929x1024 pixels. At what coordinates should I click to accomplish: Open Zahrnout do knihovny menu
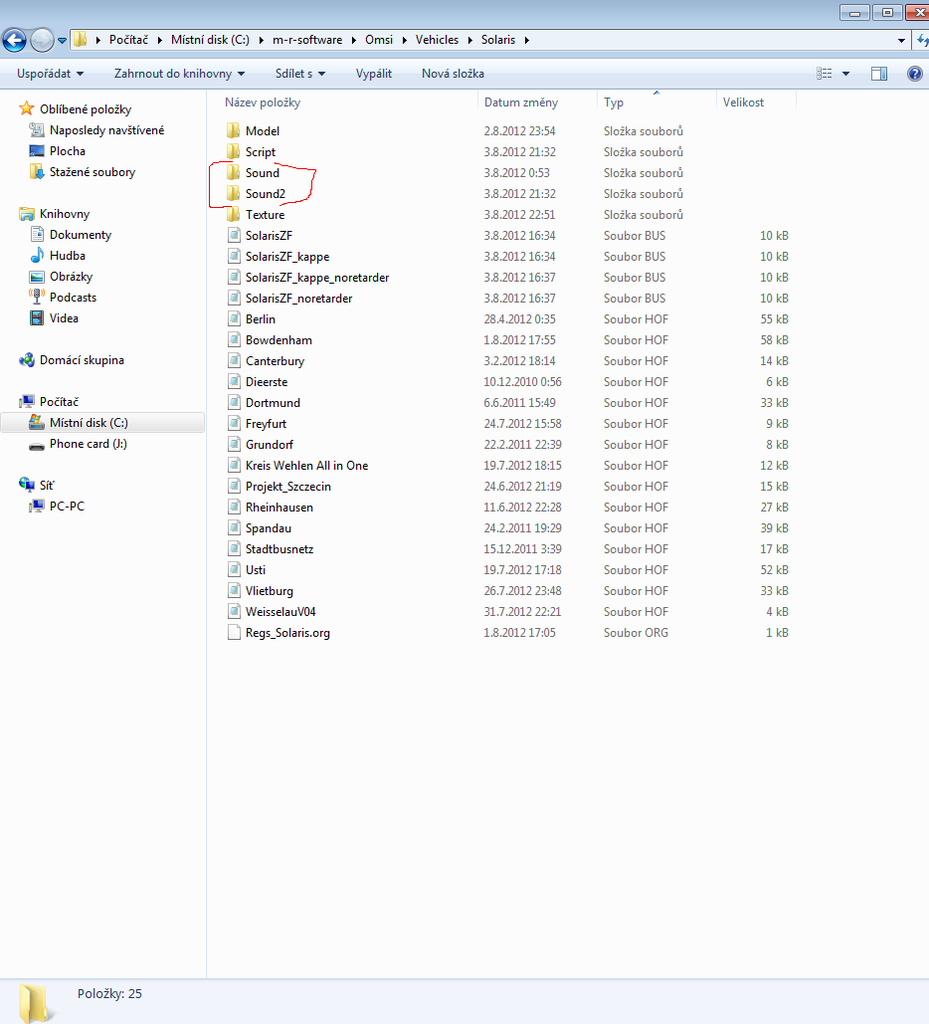(x=180, y=74)
